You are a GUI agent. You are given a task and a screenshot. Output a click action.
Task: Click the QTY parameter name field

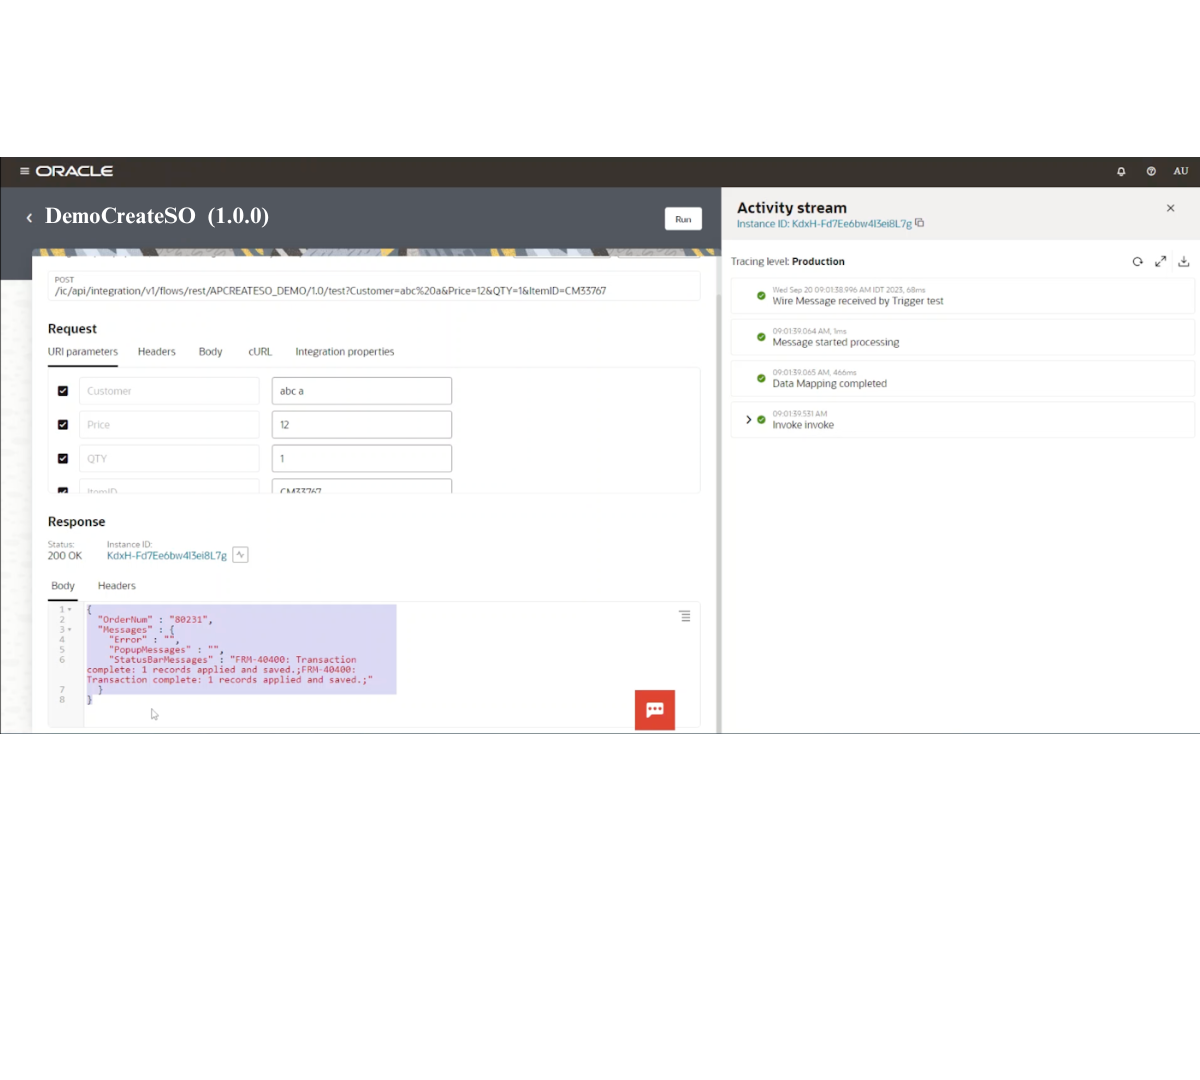[x=169, y=459]
